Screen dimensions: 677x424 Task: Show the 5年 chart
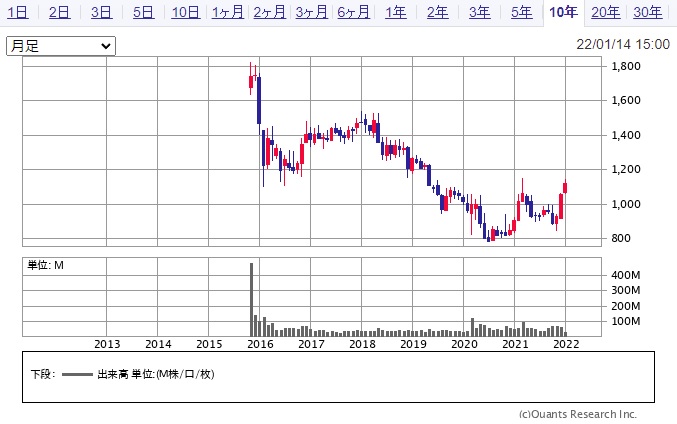pos(522,12)
